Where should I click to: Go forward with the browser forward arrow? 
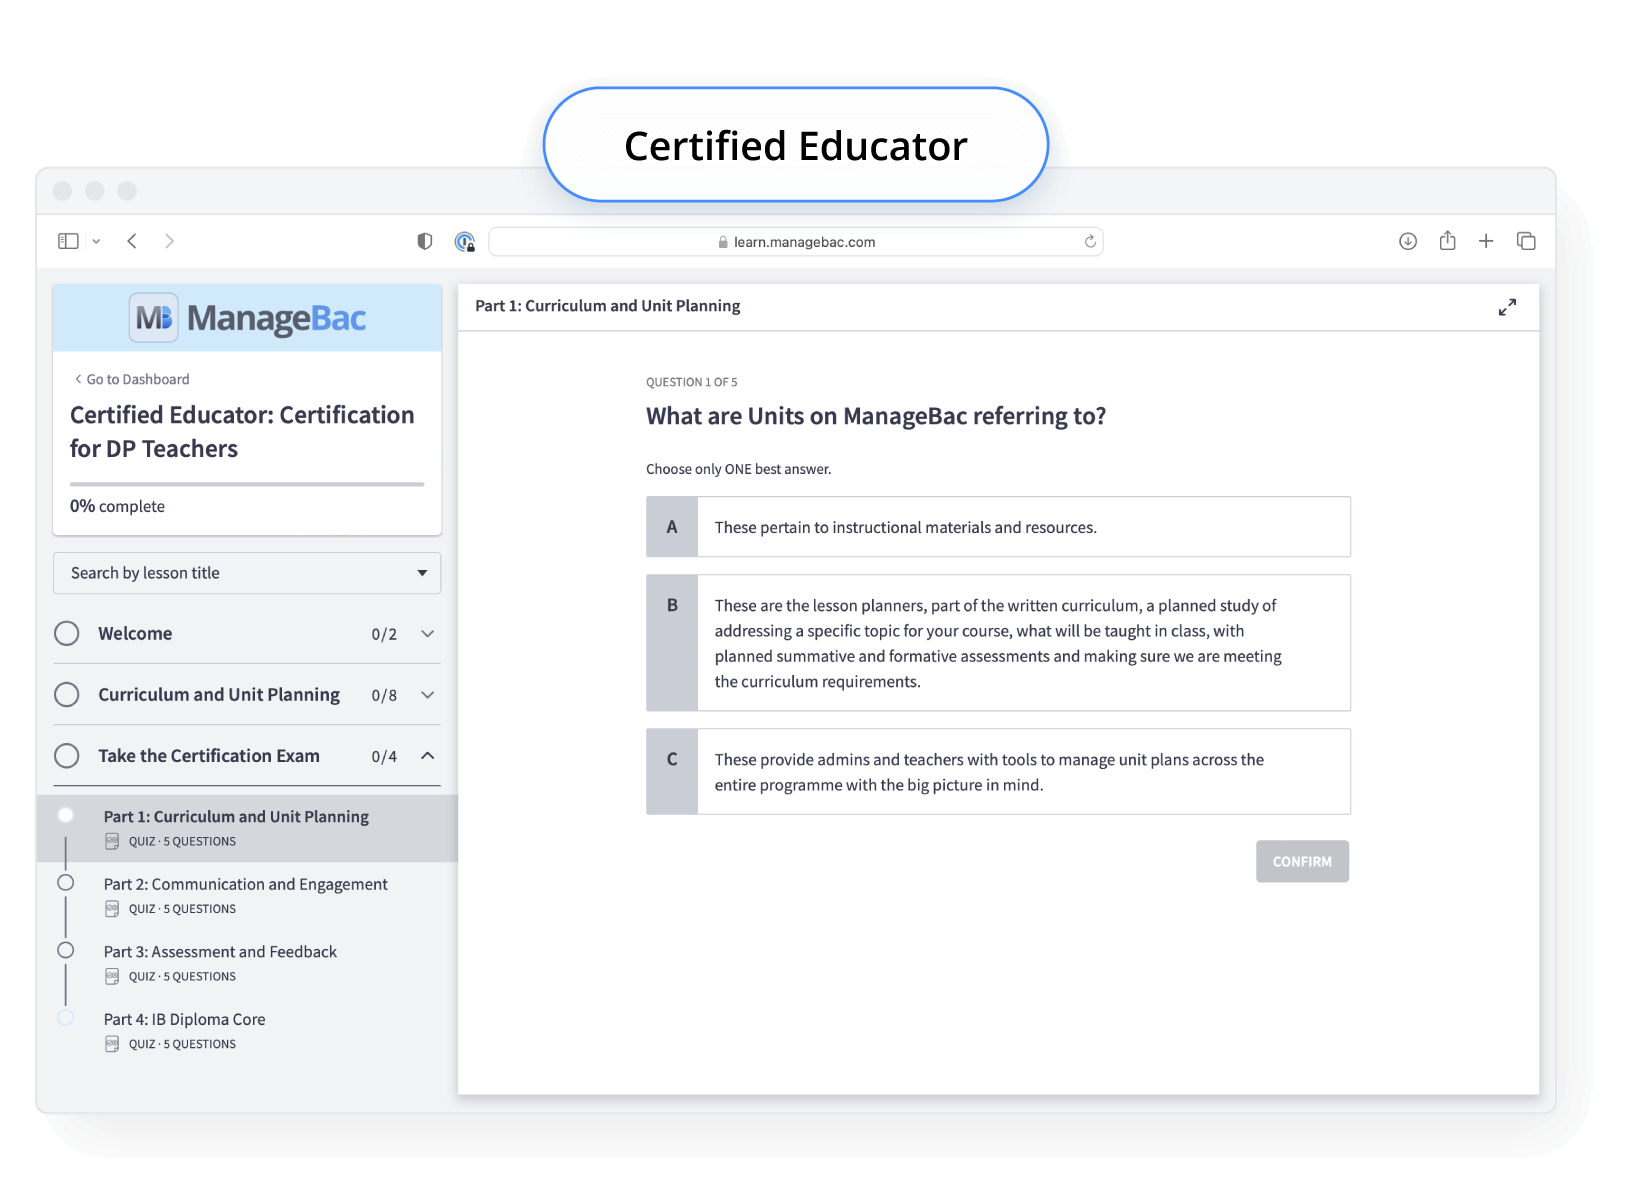pos(169,241)
